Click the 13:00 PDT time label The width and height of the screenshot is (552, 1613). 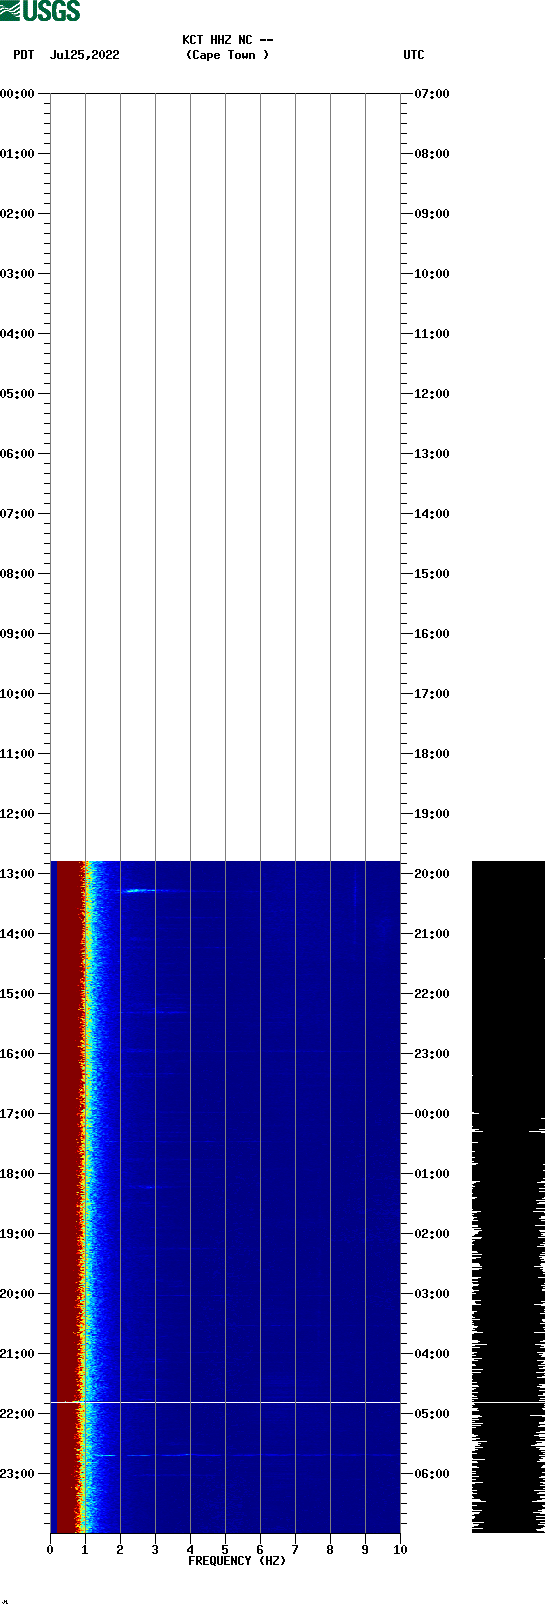[x=18, y=874]
